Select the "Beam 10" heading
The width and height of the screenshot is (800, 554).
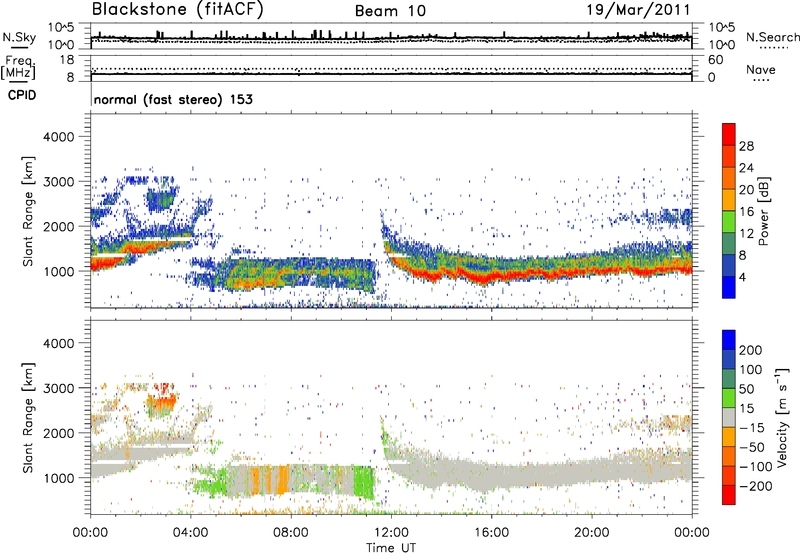[x=390, y=11]
